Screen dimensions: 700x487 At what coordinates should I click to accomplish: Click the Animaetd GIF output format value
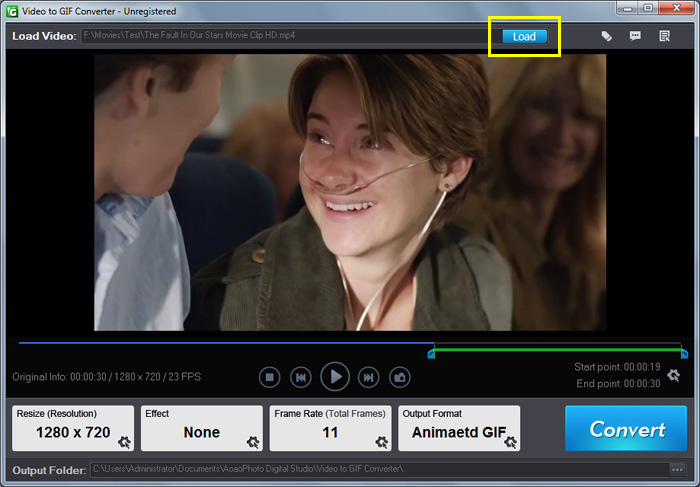tap(458, 433)
